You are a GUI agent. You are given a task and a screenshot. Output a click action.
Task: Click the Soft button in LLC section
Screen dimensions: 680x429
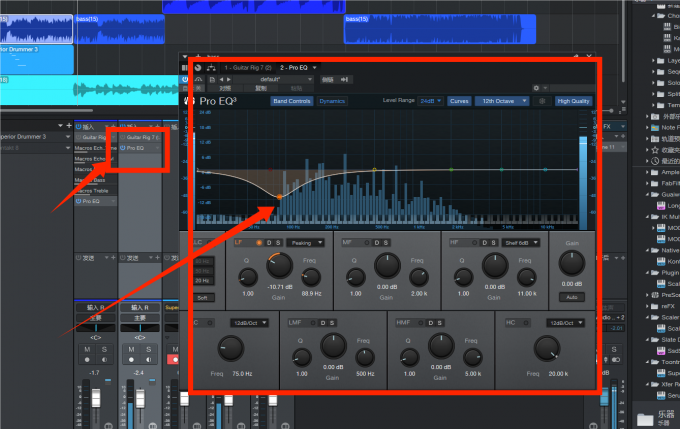tap(203, 298)
